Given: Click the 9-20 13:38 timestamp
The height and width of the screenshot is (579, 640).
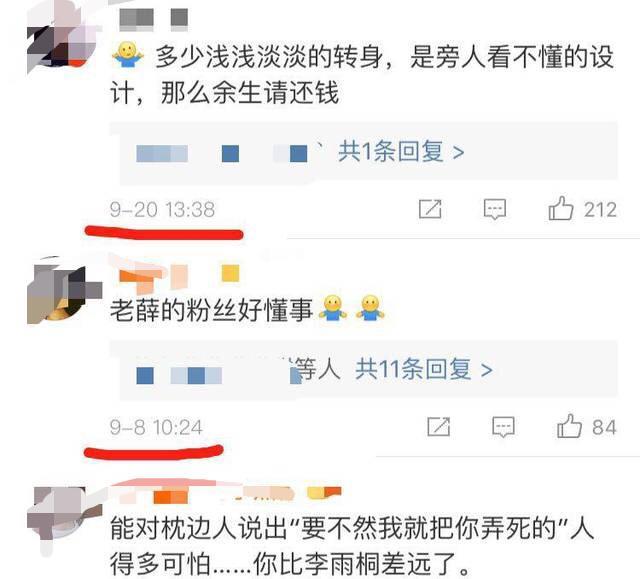Looking at the screenshot, I should pos(162,210).
